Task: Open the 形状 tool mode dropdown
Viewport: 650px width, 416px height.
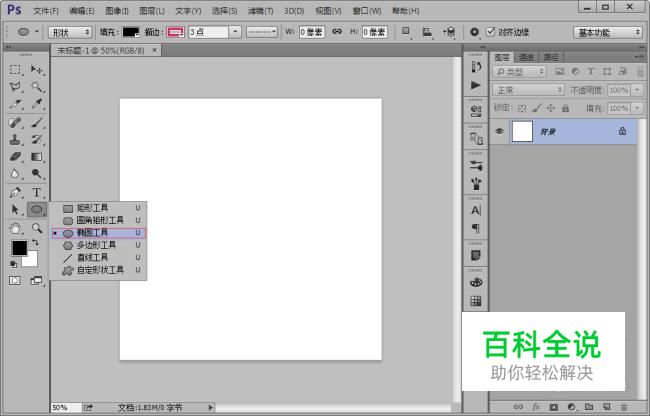Action: click(x=70, y=32)
